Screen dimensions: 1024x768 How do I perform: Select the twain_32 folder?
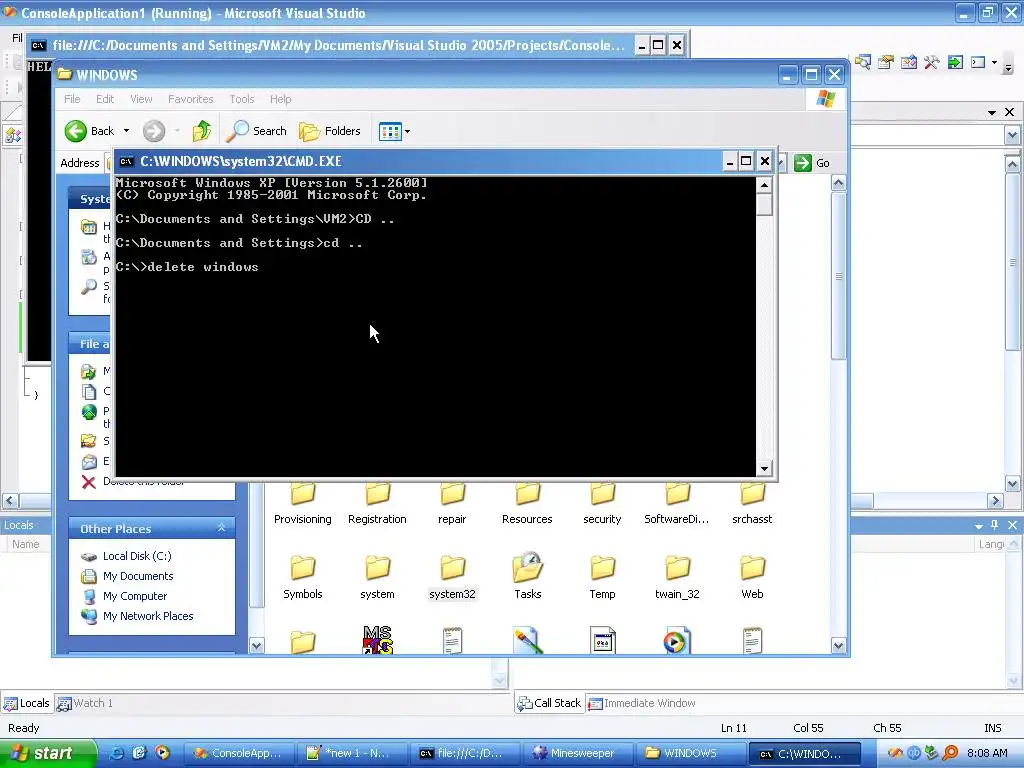tap(677, 577)
